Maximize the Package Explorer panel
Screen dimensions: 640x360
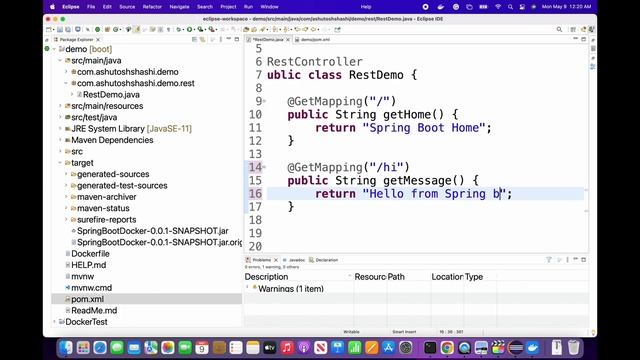(237, 39)
